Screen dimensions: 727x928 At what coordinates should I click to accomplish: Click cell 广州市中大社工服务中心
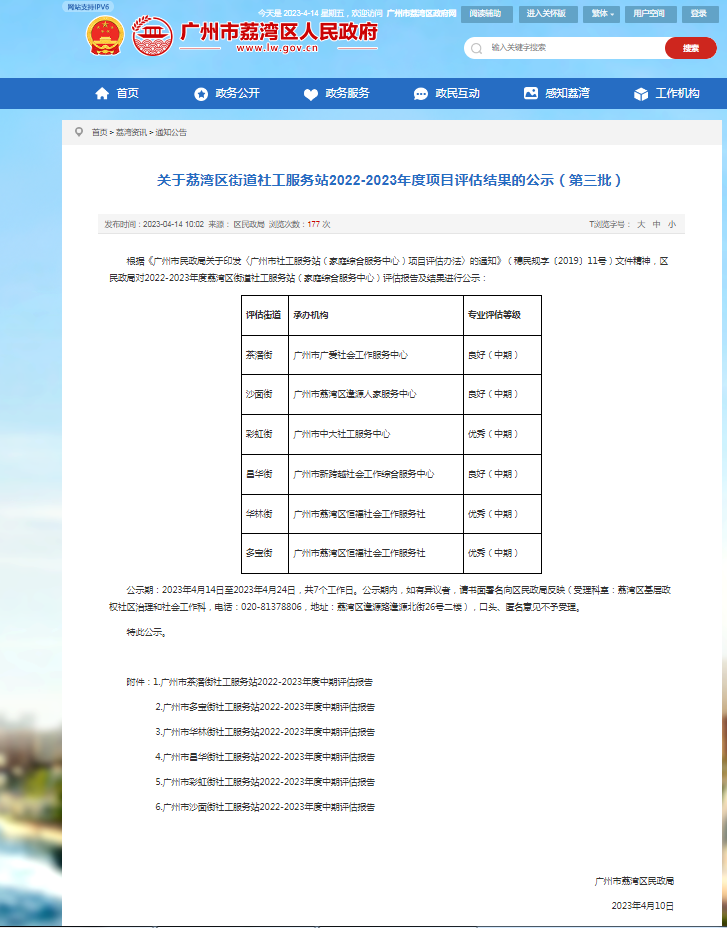coord(376,434)
